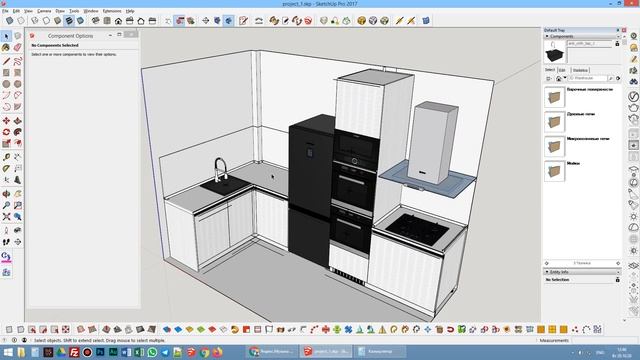Activate the Push/Pull tool
The width and height of the screenshot is (640, 360).
pos(18,121)
